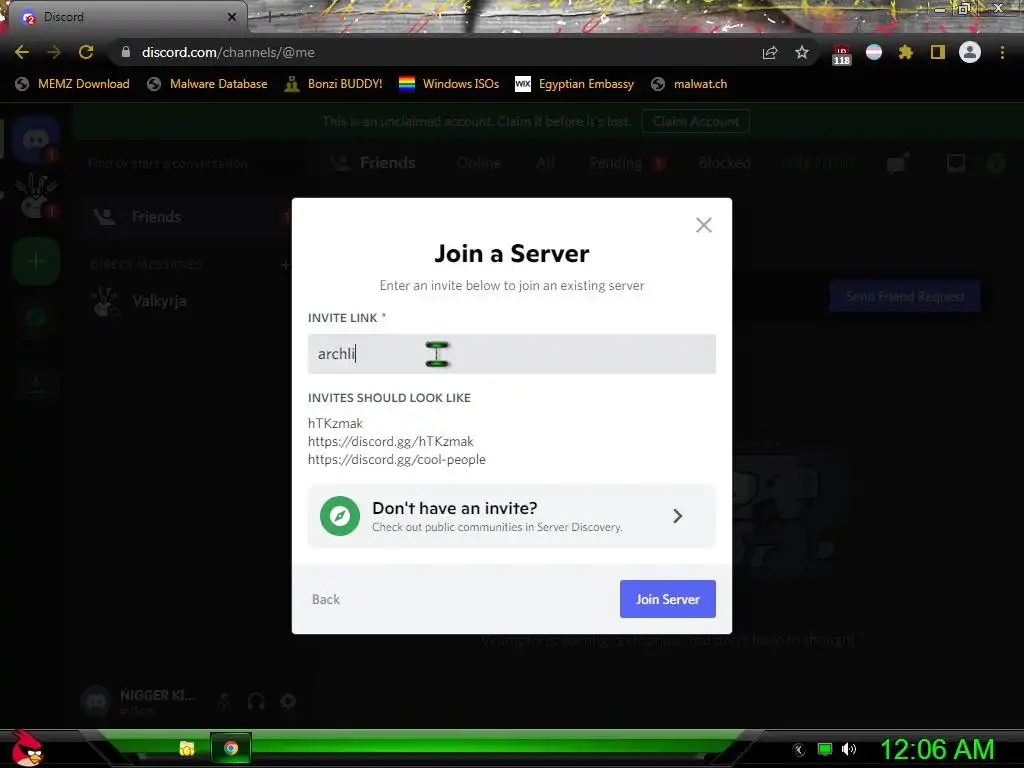Open the file explorer taskbar icon
This screenshot has height=768, width=1024.
tap(187, 748)
